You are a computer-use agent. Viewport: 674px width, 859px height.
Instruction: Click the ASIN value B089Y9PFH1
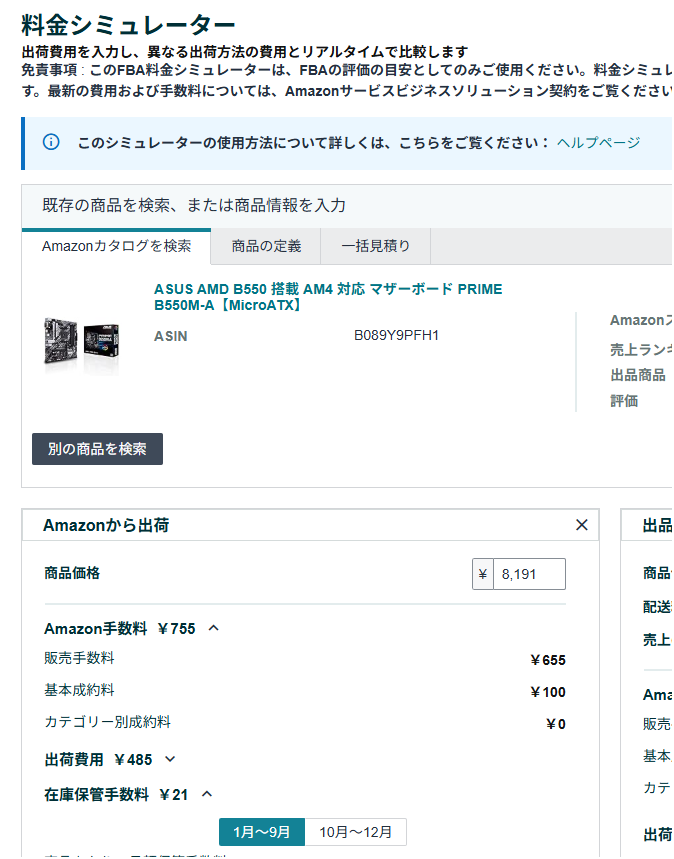coord(396,335)
